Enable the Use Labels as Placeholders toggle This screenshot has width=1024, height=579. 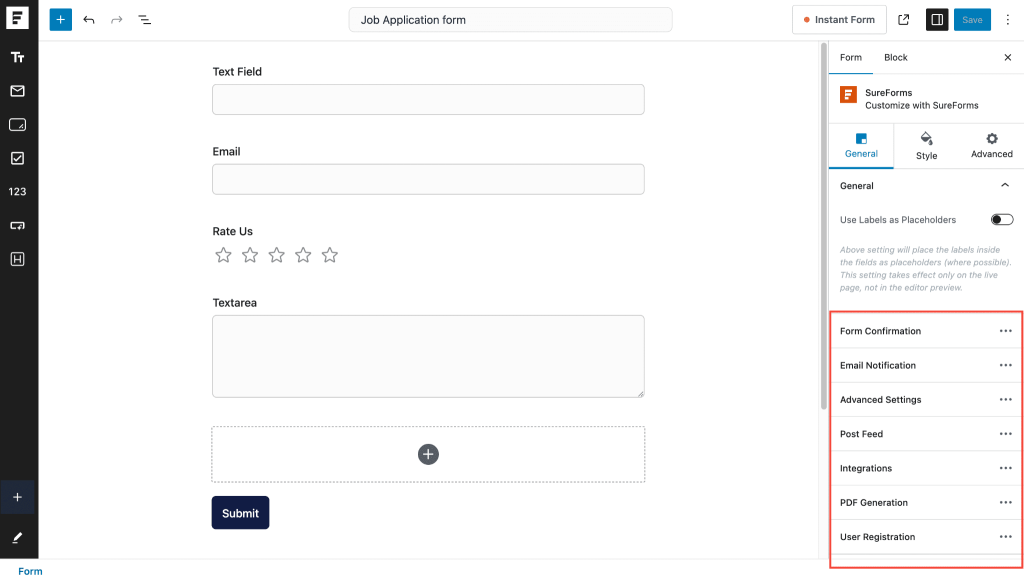click(x=1001, y=219)
